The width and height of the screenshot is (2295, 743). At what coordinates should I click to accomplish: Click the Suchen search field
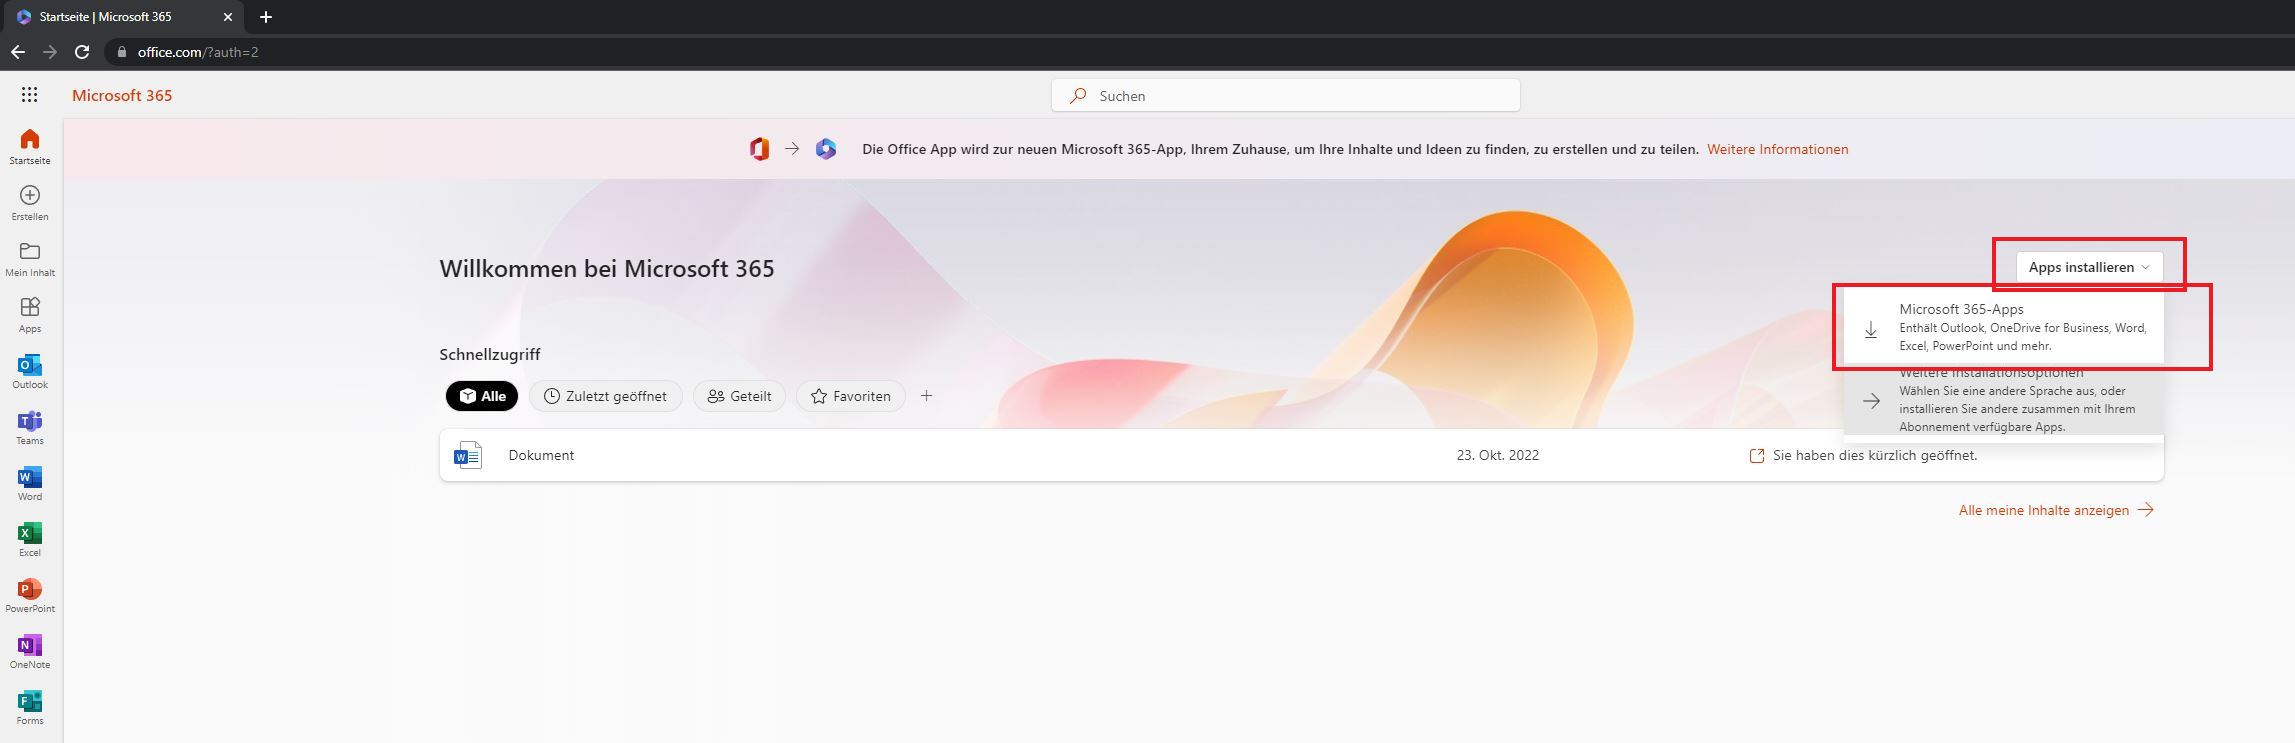tap(1286, 96)
